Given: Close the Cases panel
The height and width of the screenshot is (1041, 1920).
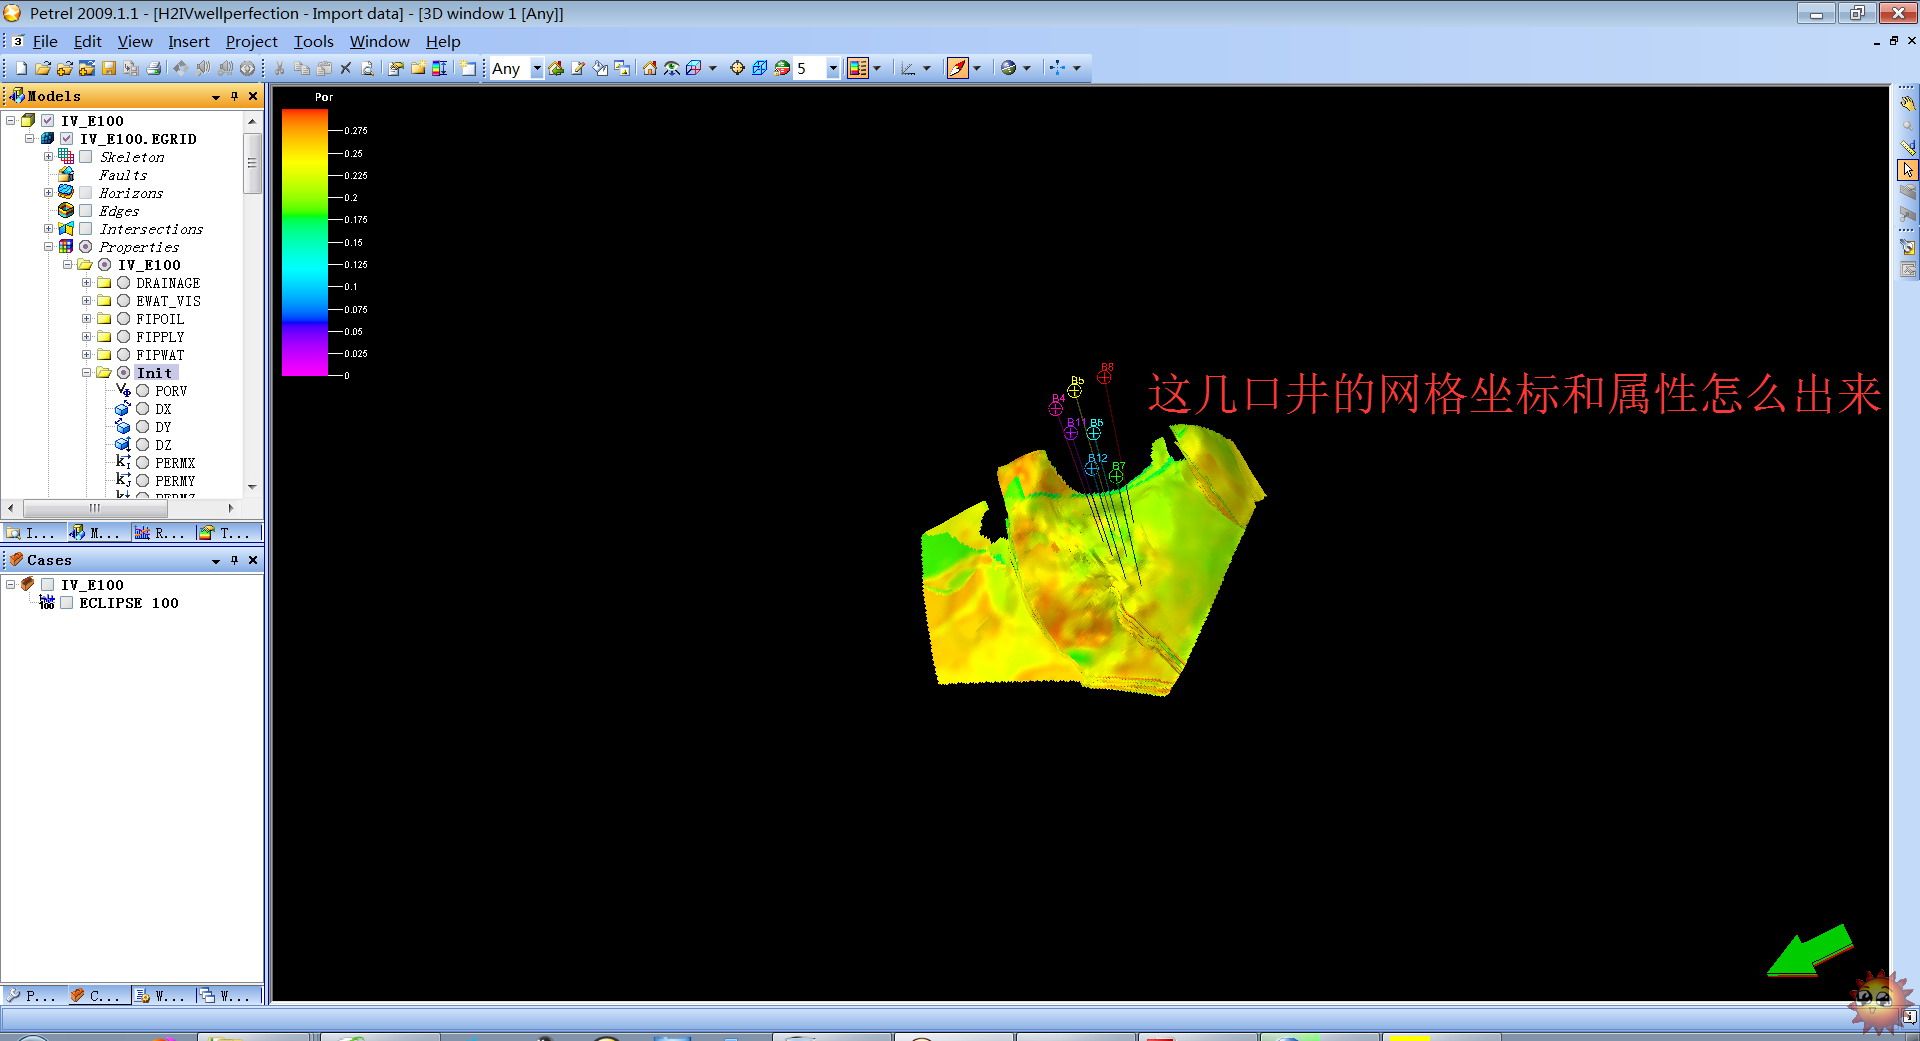Looking at the screenshot, I should [x=253, y=560].
